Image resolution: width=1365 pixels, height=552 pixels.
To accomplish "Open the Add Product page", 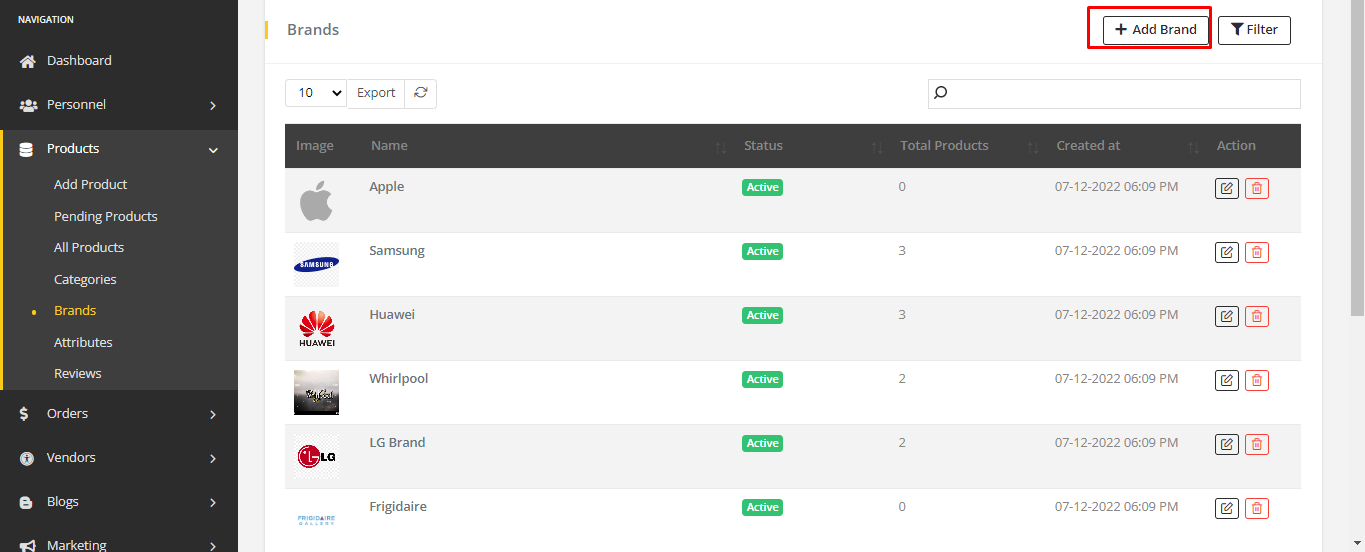I will (91, 185).
